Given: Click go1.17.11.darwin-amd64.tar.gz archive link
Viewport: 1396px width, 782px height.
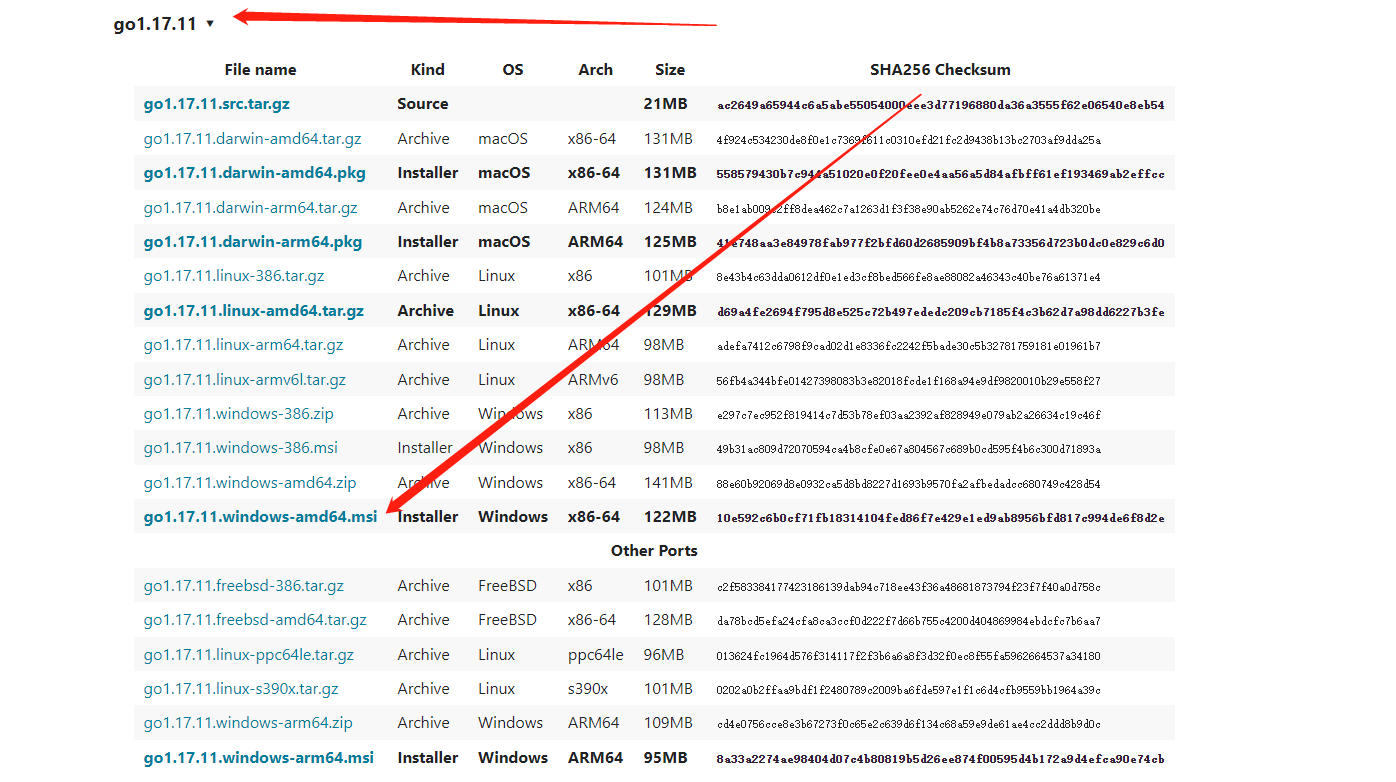Looking at the screenshot, I should click(x=252, y=139).
